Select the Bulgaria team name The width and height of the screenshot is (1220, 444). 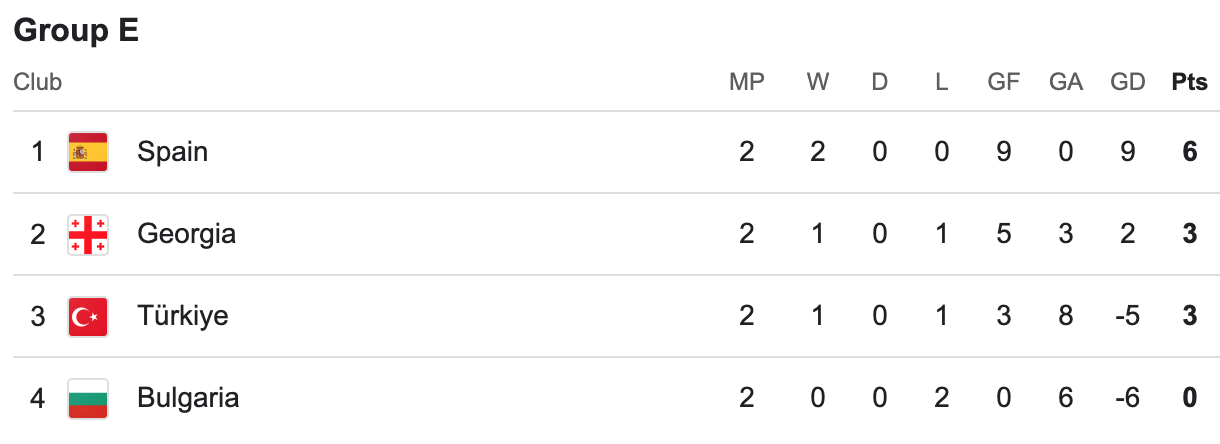click(x=188, y=398)
